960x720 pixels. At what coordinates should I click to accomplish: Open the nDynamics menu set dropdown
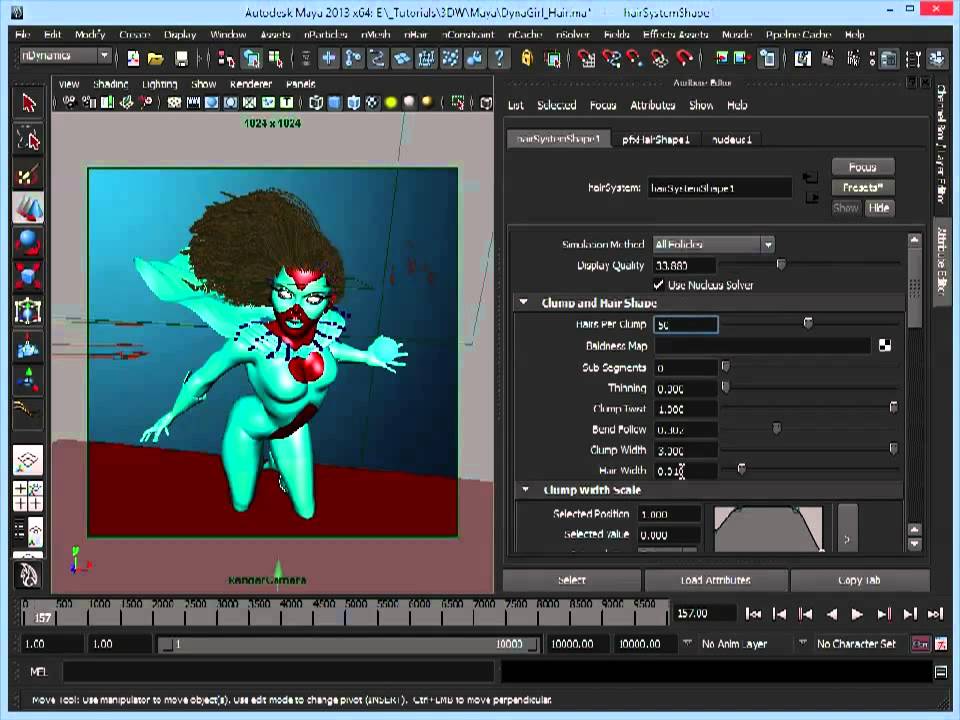(66, 56)
